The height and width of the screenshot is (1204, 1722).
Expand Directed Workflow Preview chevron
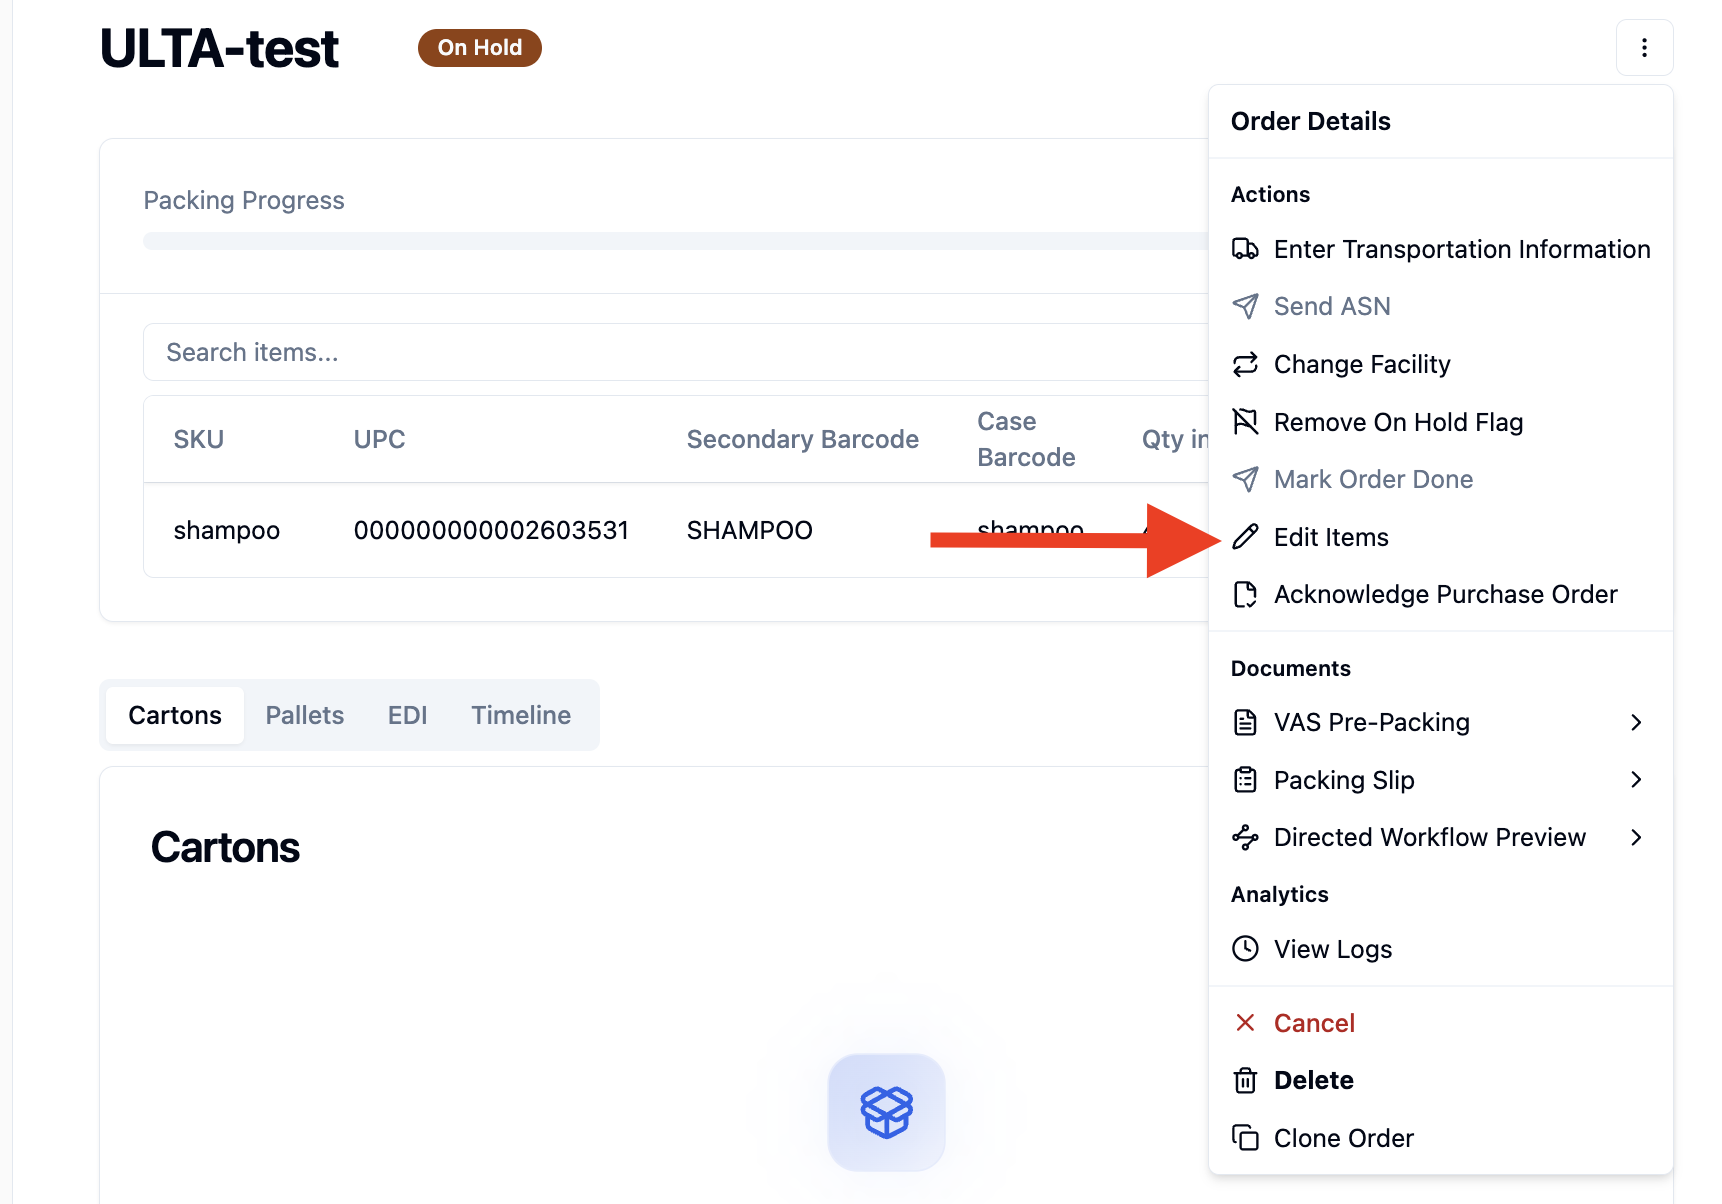point(1636,837)
